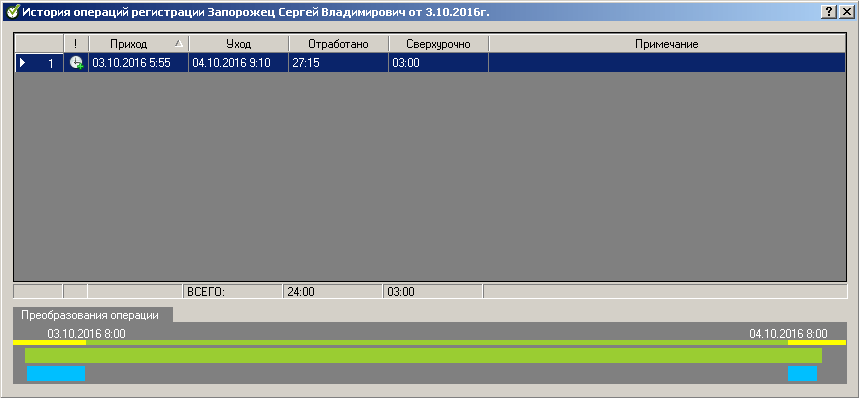Click the empty Примечание cell of row 1

tap(667, 63)
